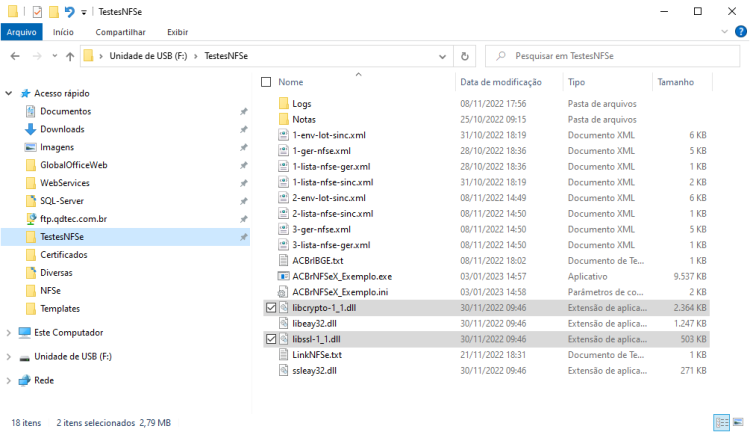Select Diversas folder in sidebar
Viewport: 750px width, 432px height.
[x=56, y=273]
